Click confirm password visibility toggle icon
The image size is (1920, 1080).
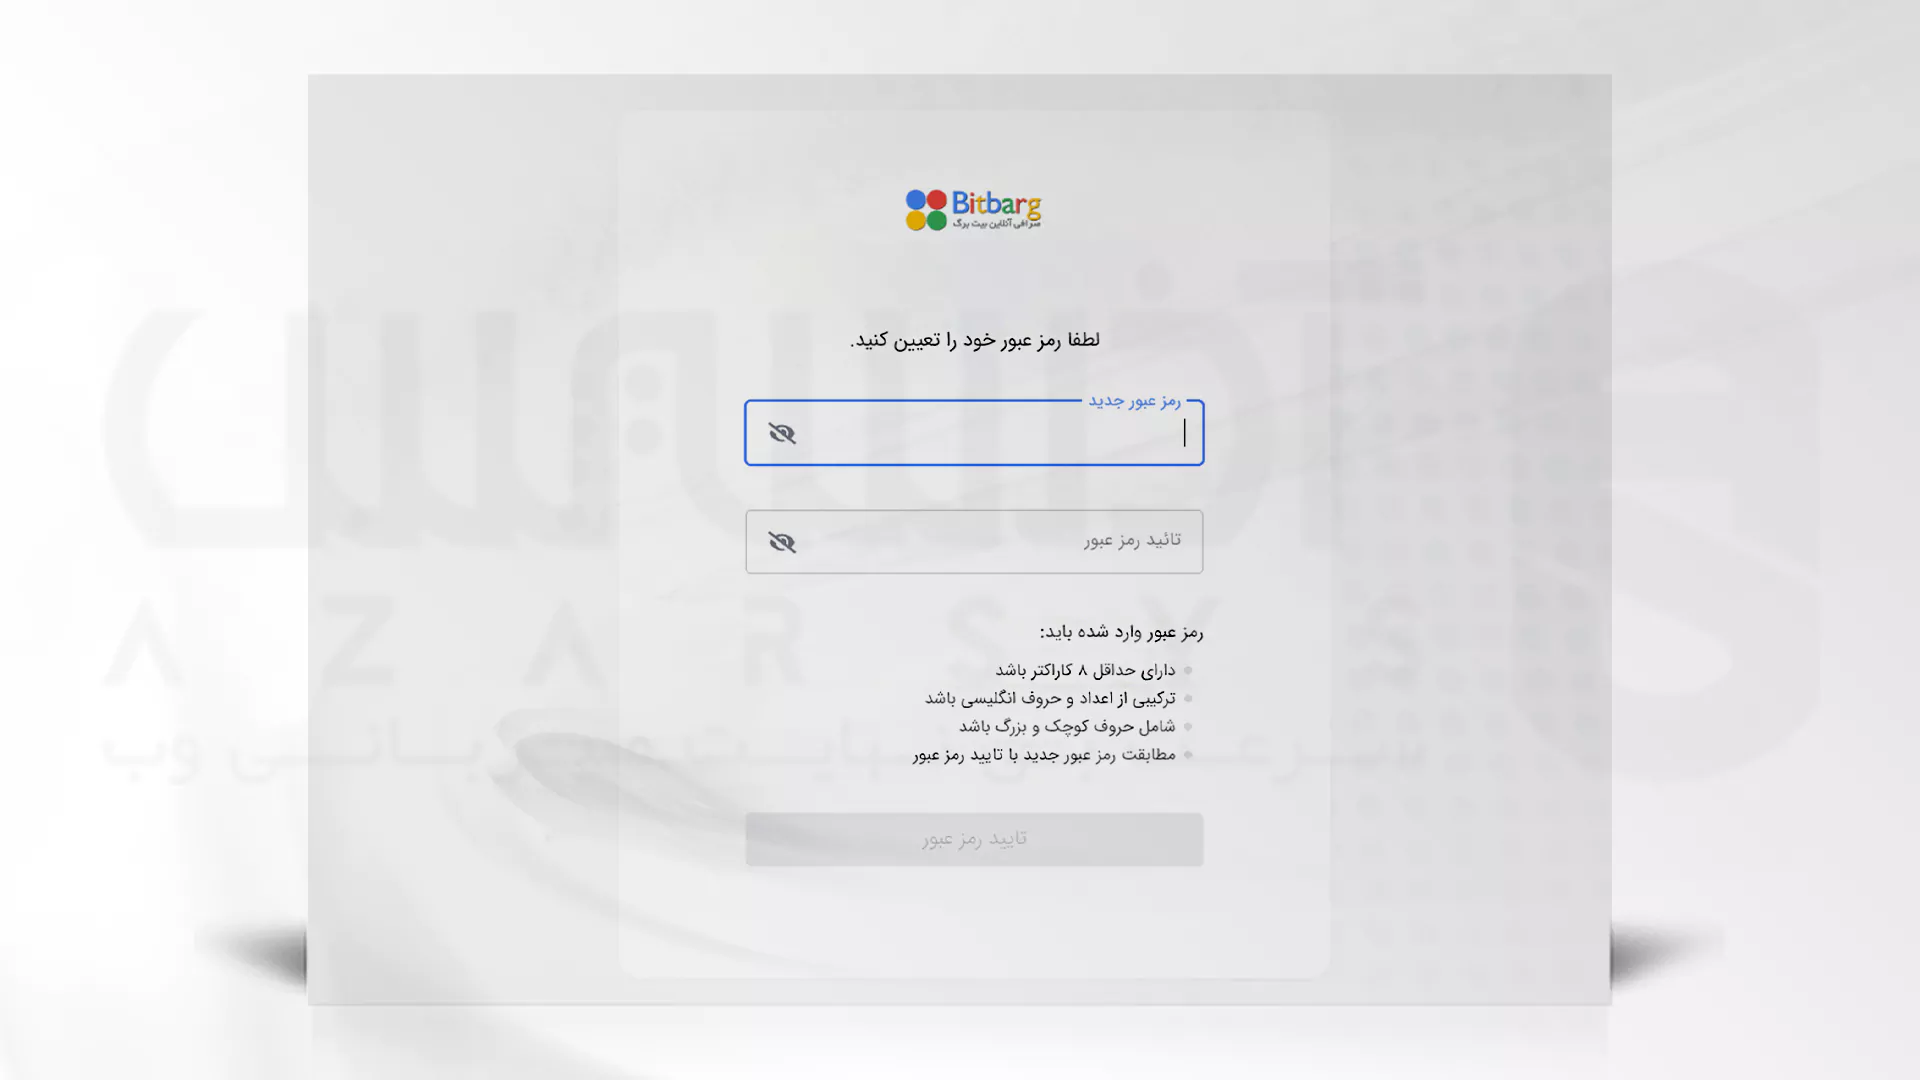point(782,541)
